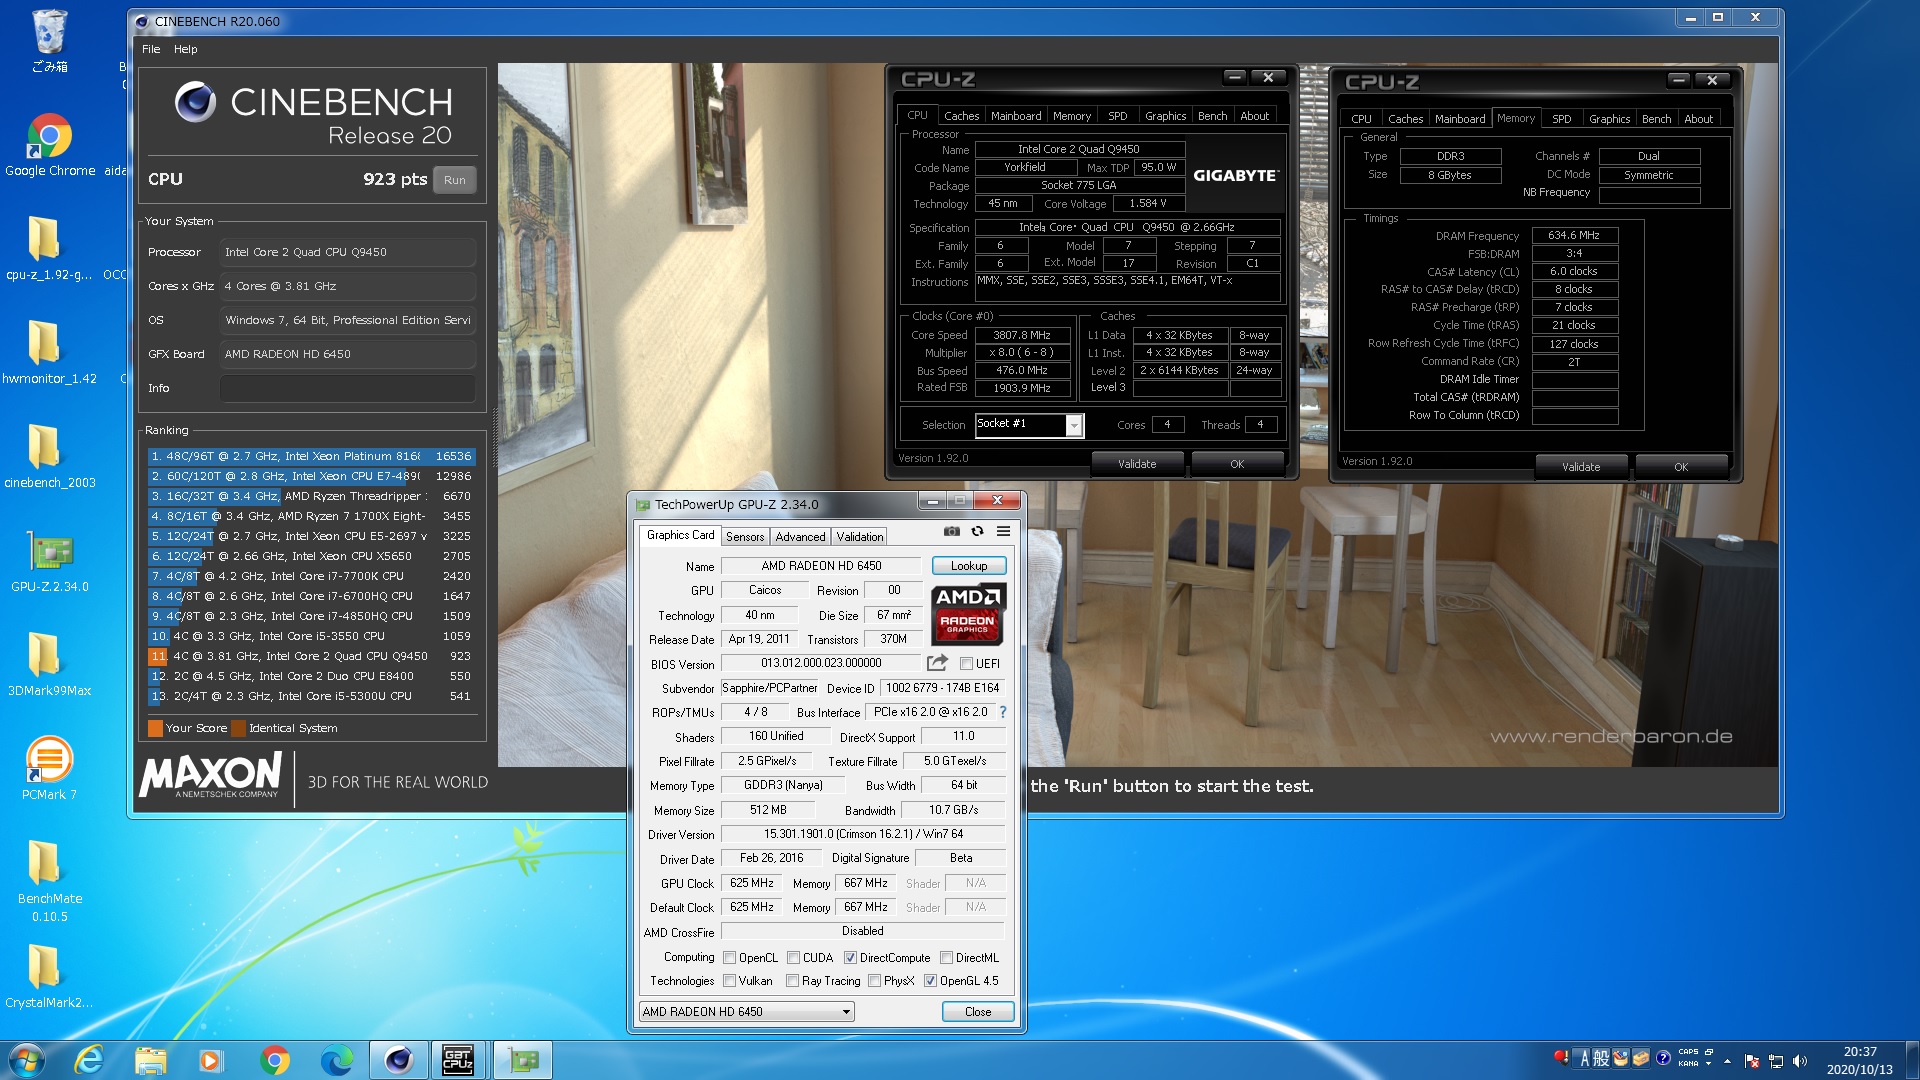Open the Recycle Bin desktop icon
This screenshot has width=1920, height=1080.
coord(49,43)
